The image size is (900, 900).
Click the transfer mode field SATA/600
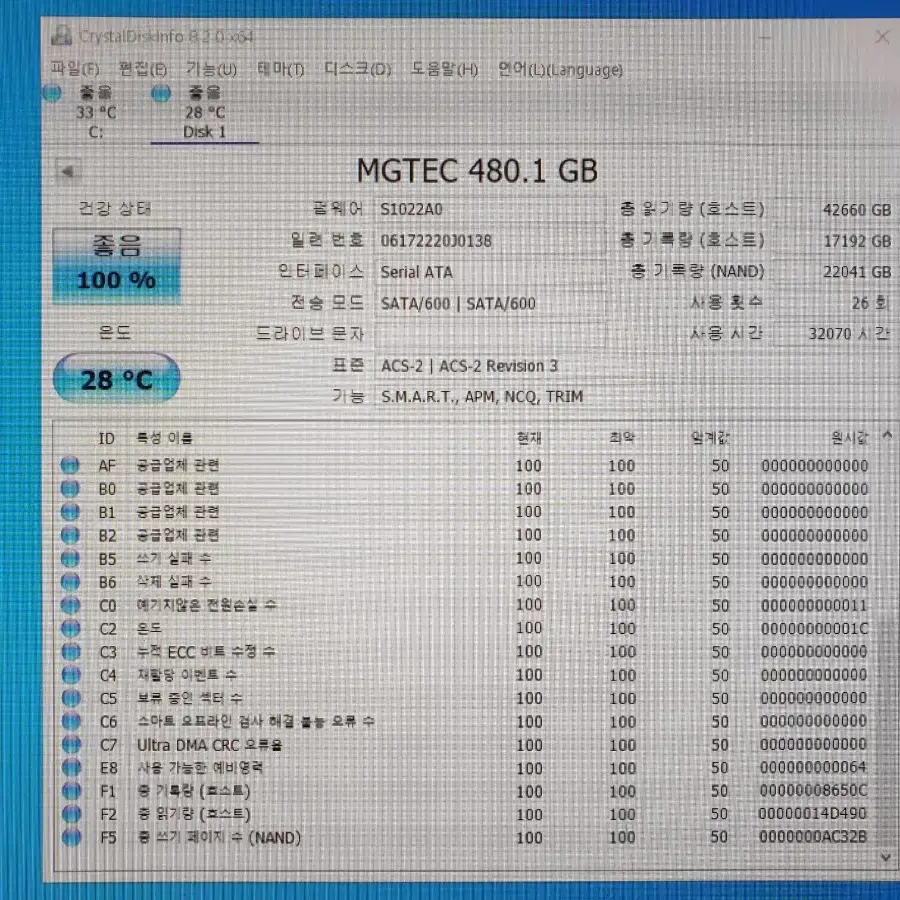(490, 303)
